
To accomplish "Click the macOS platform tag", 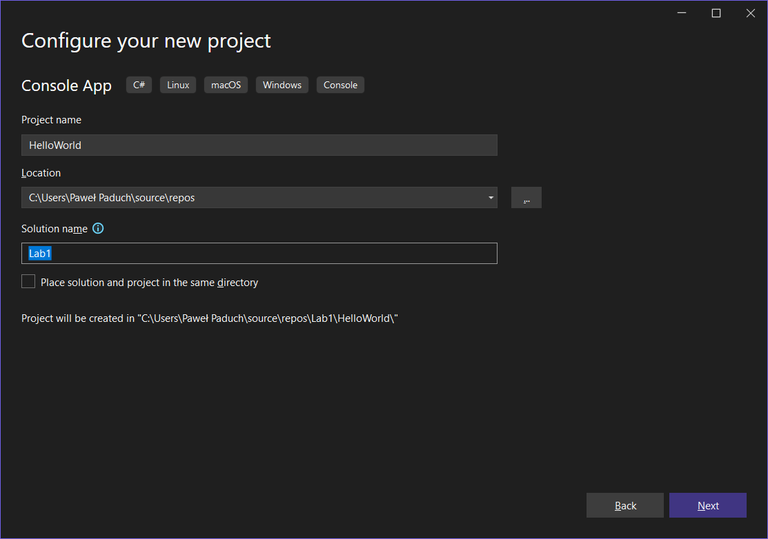I will 226,85.
